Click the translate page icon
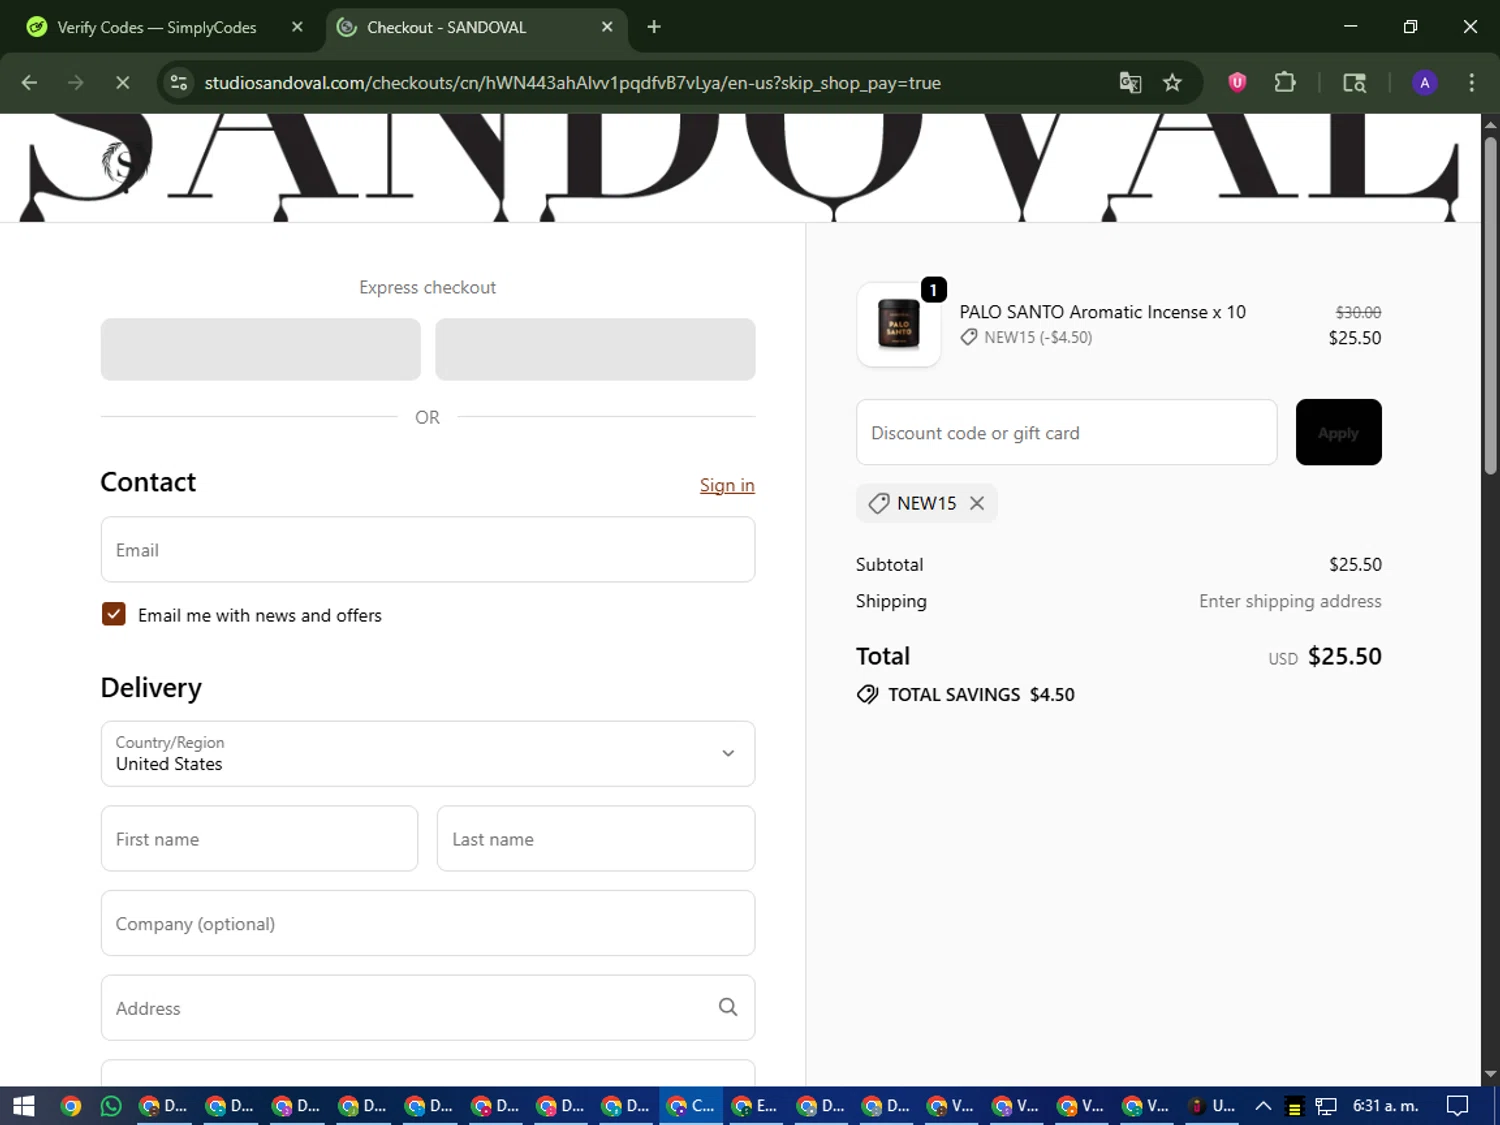This screenshot has height=1125, width=1500. pos(1130,83)
